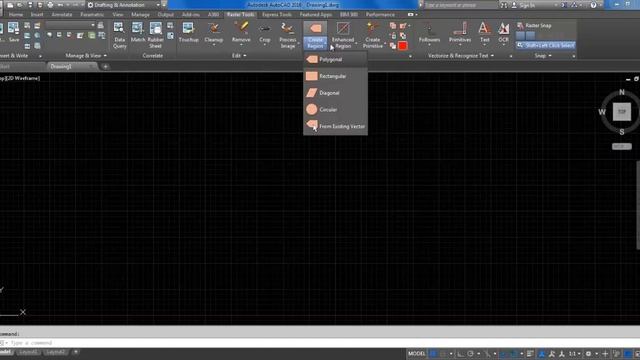Open the Drafting & Annotation workspace dropdown

(124, 5)
